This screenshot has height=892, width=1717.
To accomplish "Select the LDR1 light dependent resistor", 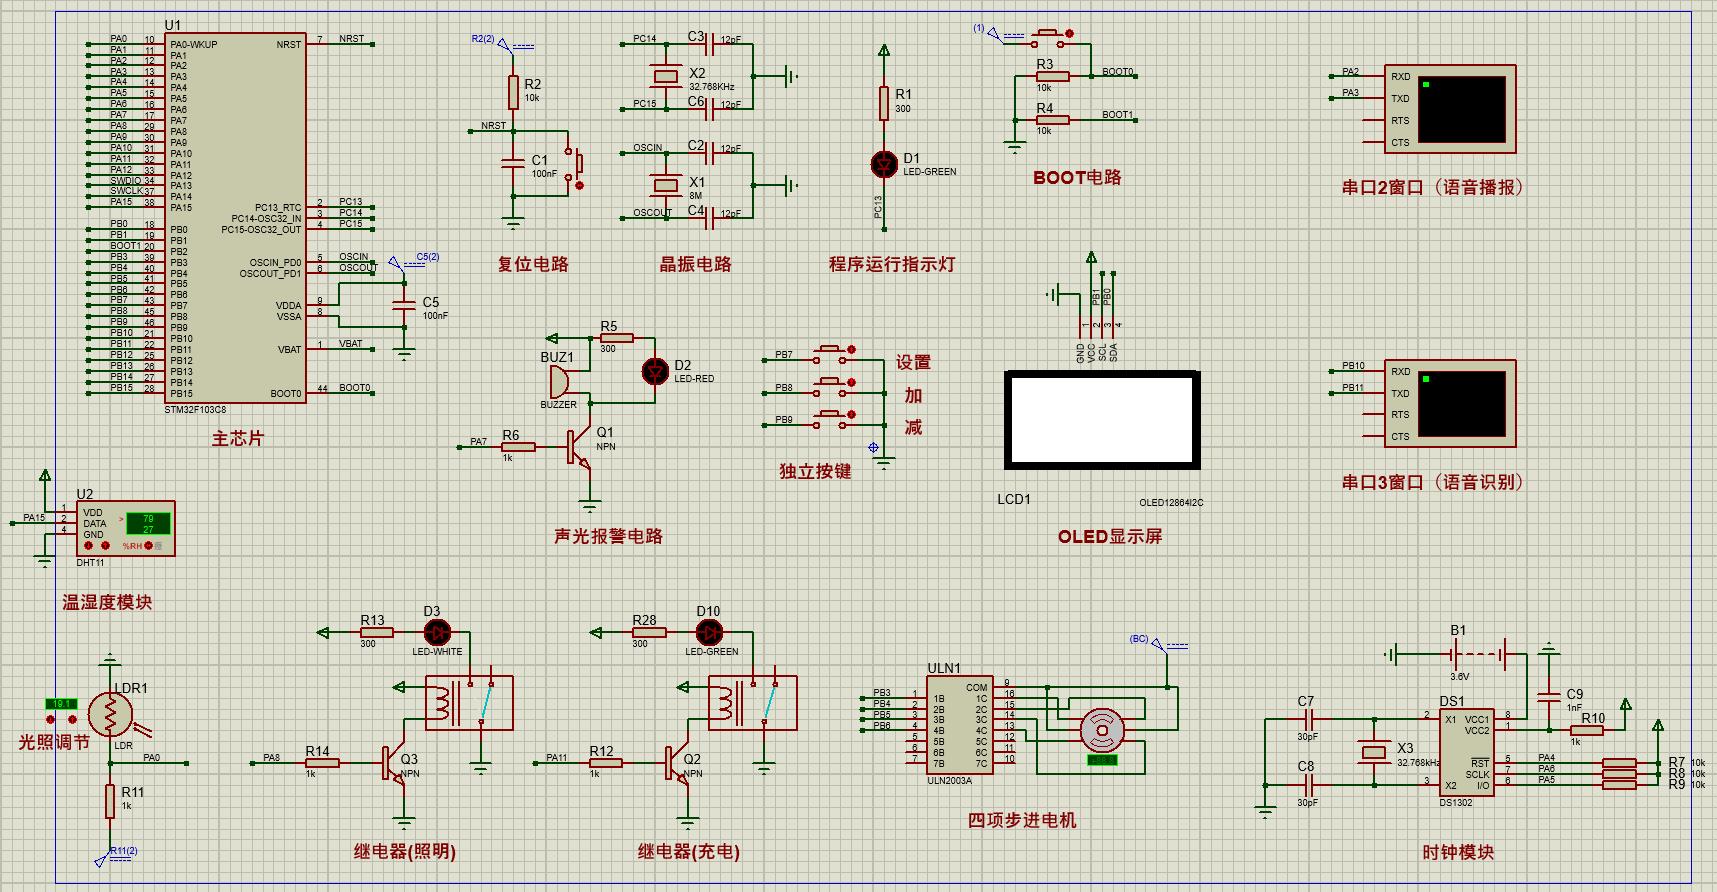I will 110,714.
